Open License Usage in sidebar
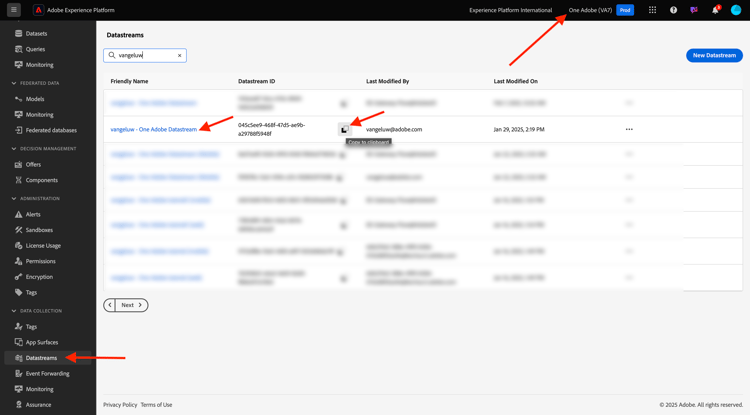 [x=43, y=246]
